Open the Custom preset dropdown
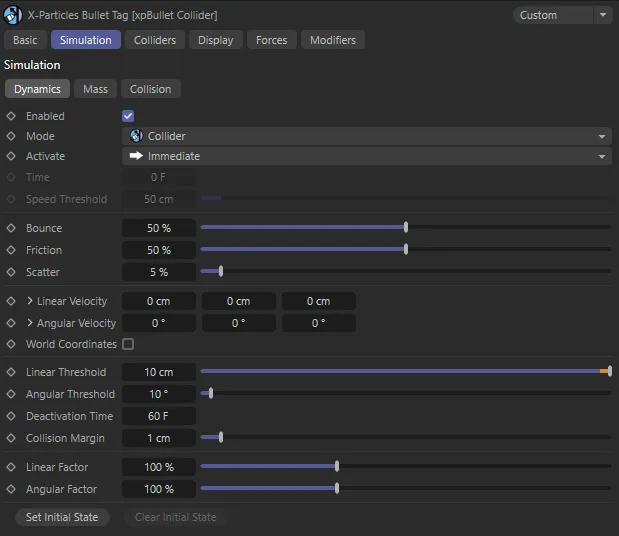619x536 pixels. pos(563,15)
